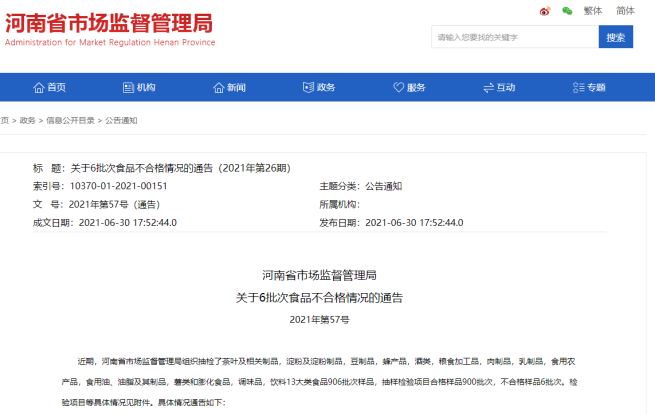655x414 pixels.
Task: Open the 专题 navigation tab
Action: point(596,88)
